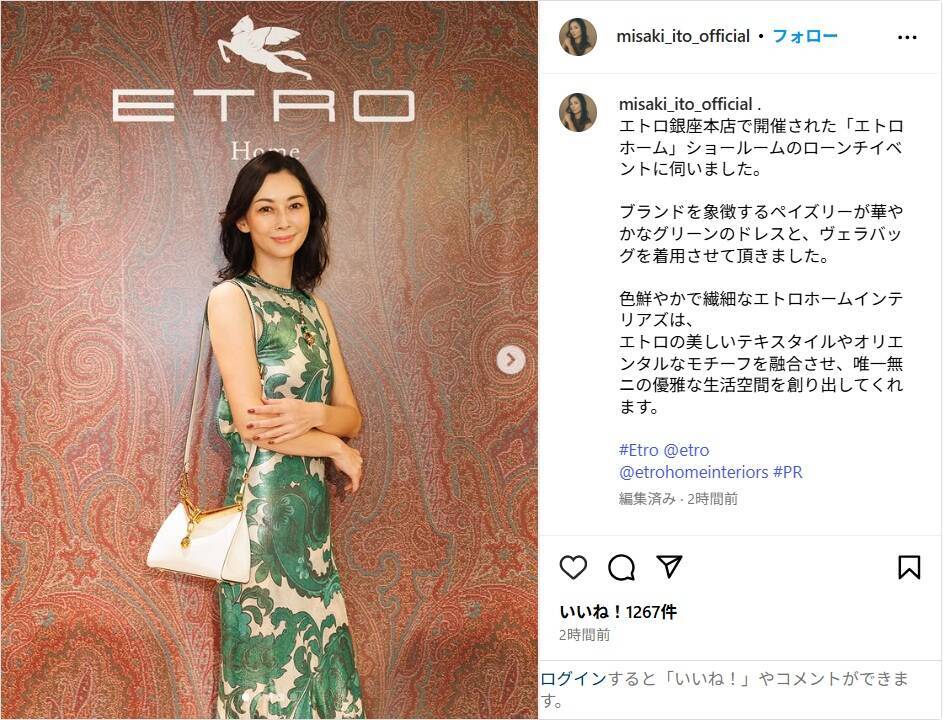Follow the ログイン login link
The width and height of the screenshot is (943, 720).
click(573, 679)
